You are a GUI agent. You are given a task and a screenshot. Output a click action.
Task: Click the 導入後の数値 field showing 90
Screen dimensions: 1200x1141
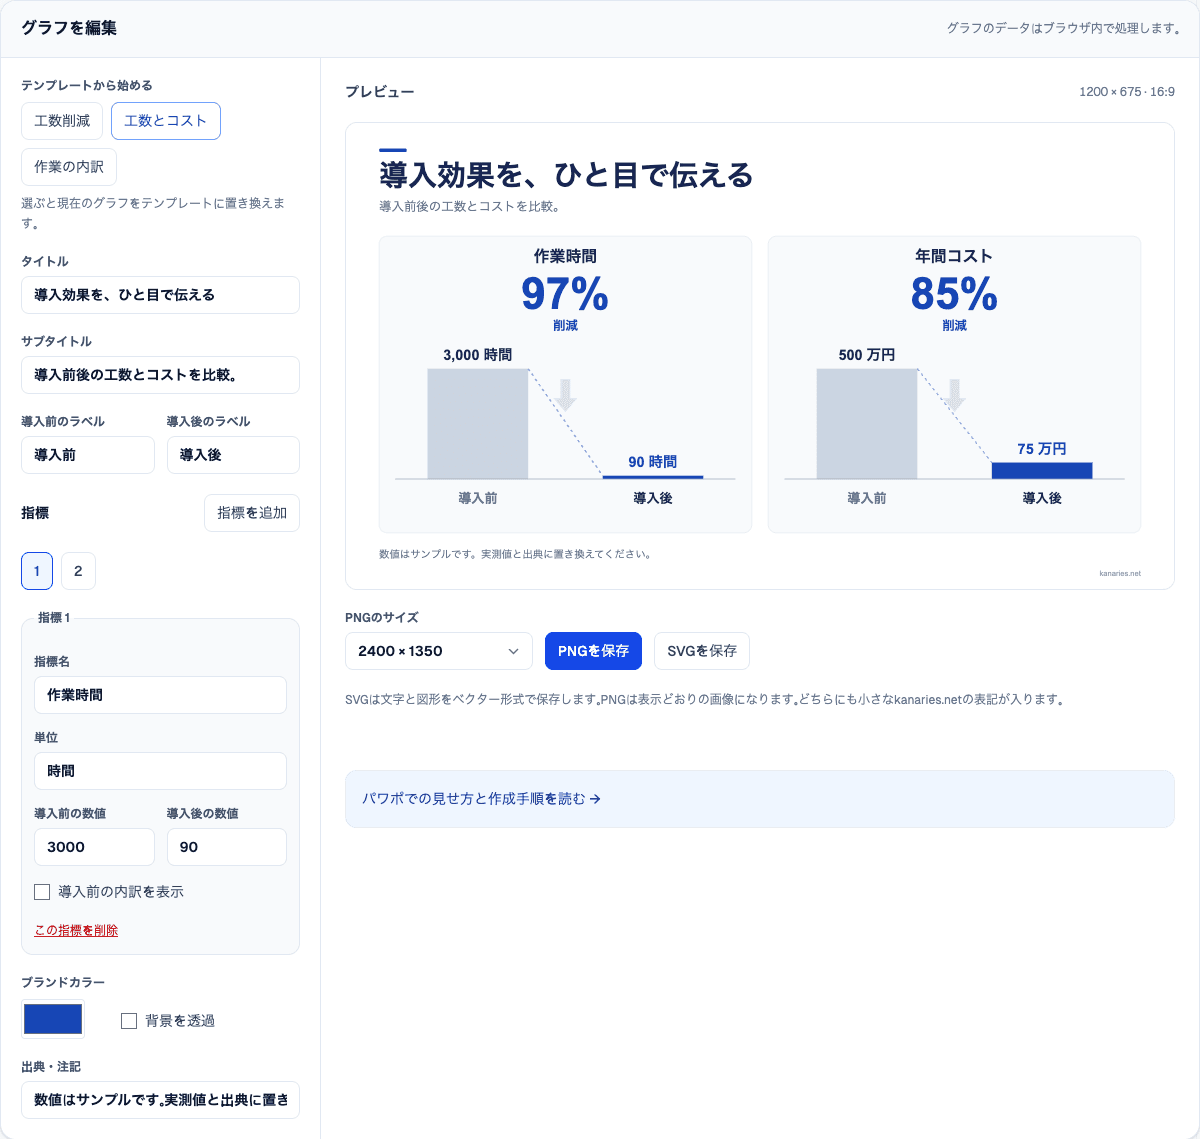pos(227,847)
